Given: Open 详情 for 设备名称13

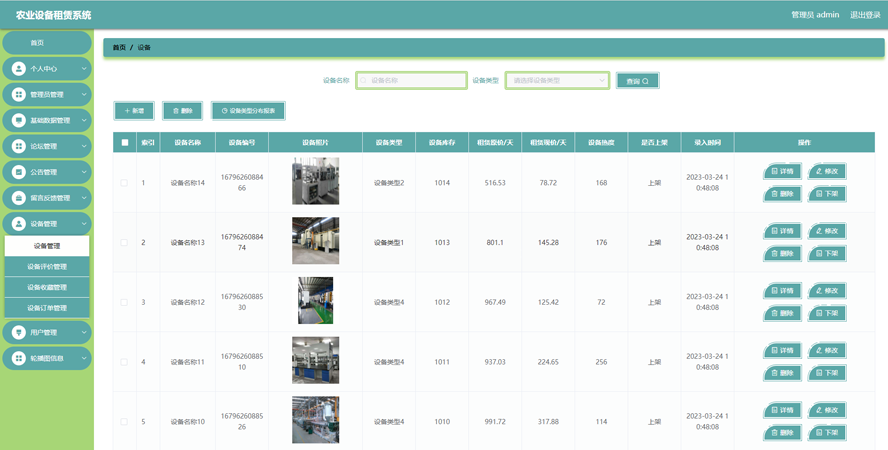Looking at the screenshot, I should (x=782, y=231).
